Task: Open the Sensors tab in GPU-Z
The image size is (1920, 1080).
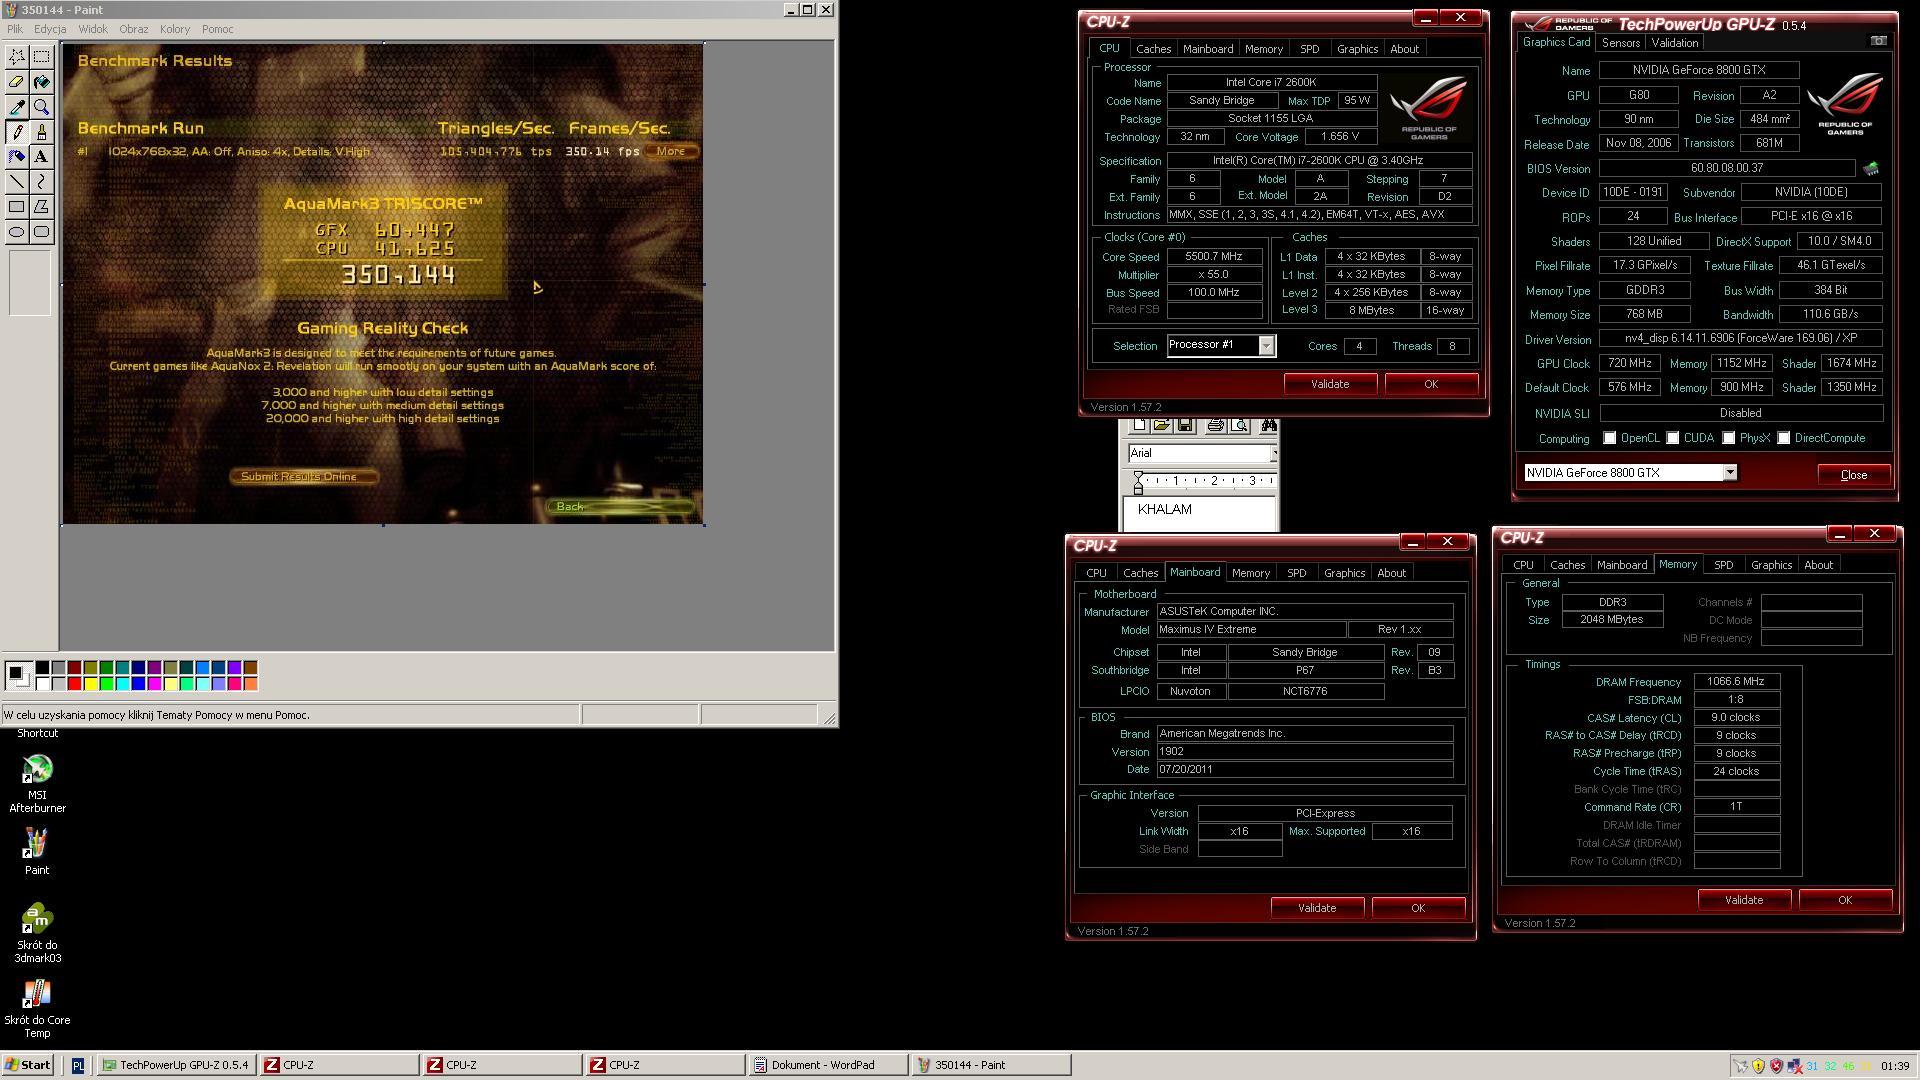Action: [x=1620, y=43]
